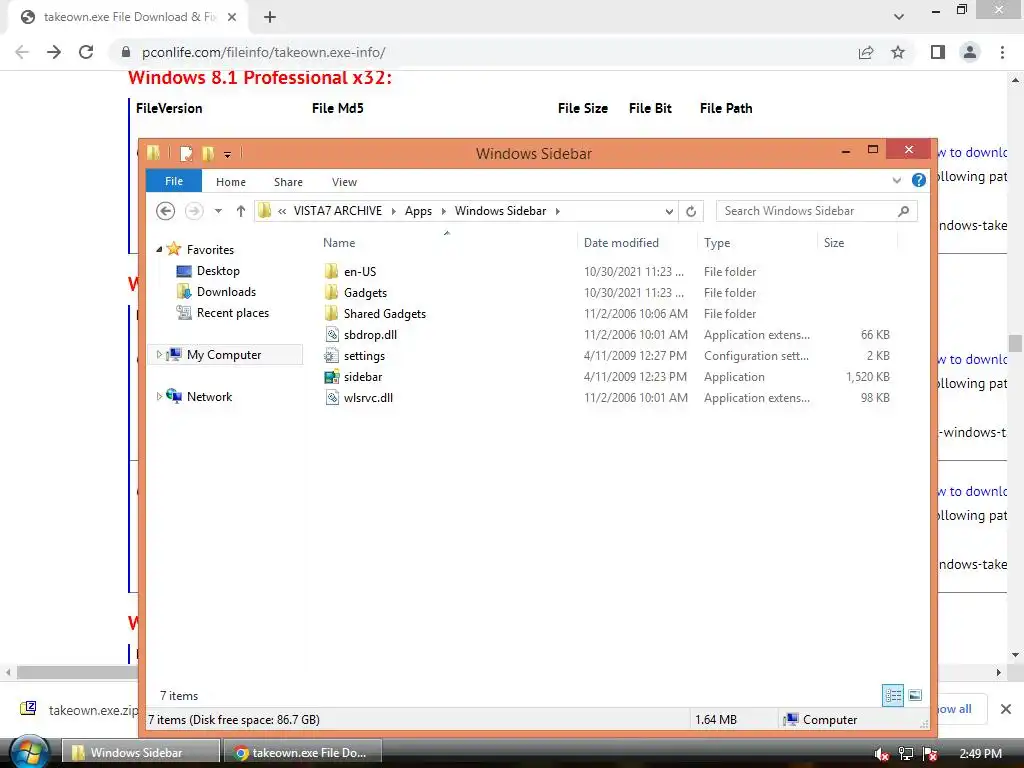This screenshot has height=768, width=1024.
Task: Click the browser vertical scrollbar thumb
Action: [x=1015, y=344]
